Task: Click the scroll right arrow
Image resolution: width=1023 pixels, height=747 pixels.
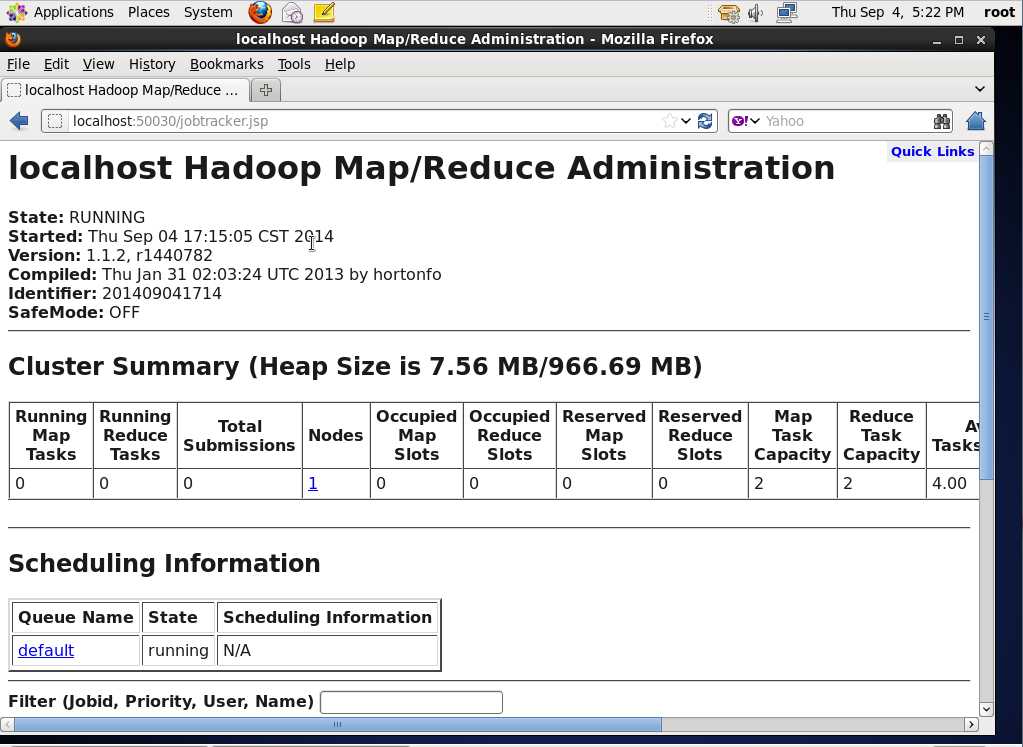Action: tap(971, 724)
